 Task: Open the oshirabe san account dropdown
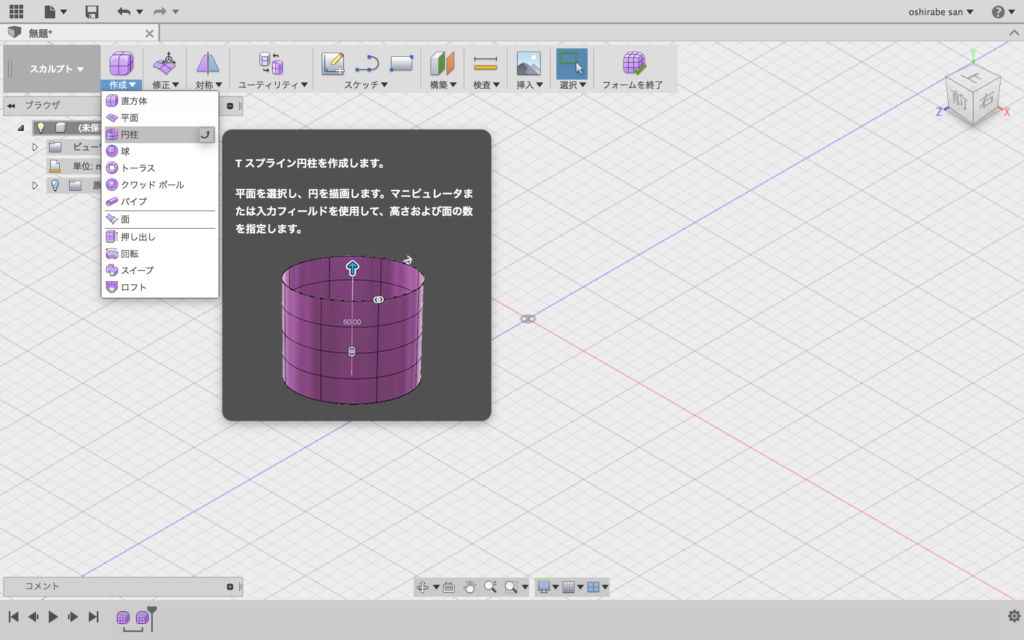(940, 12)
